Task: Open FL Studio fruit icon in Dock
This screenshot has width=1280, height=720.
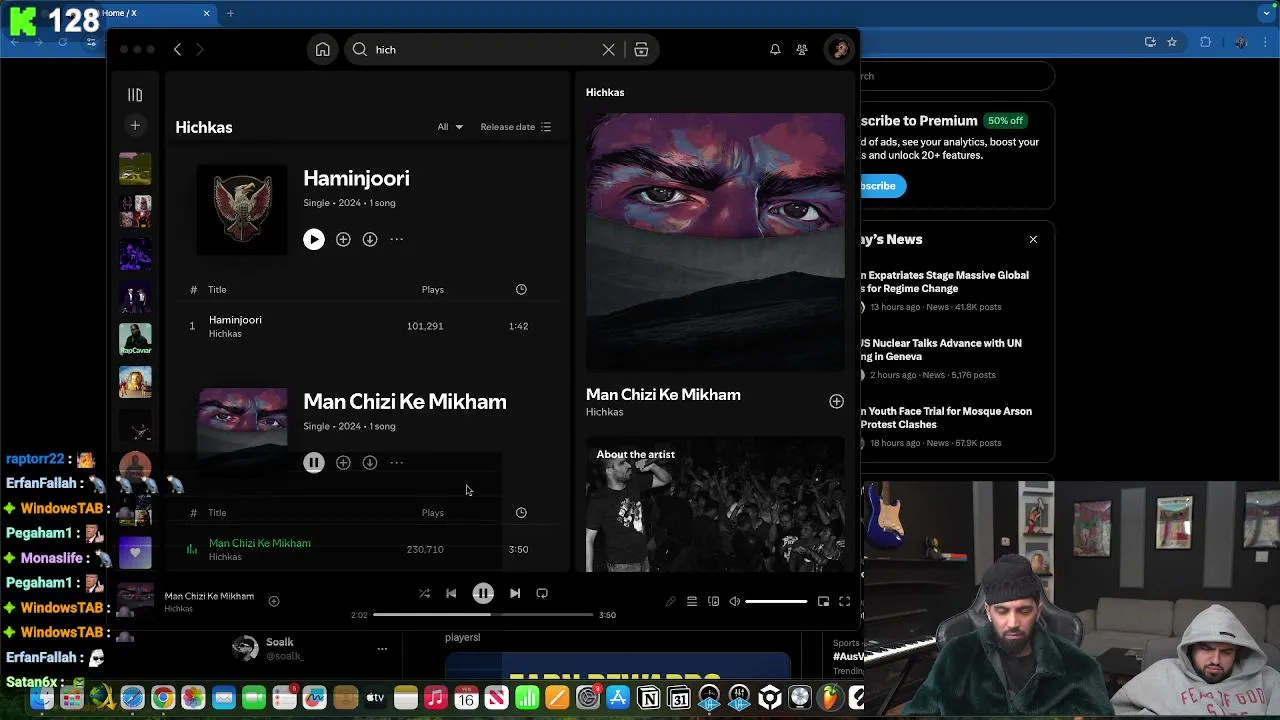Action: coord(831,698)
